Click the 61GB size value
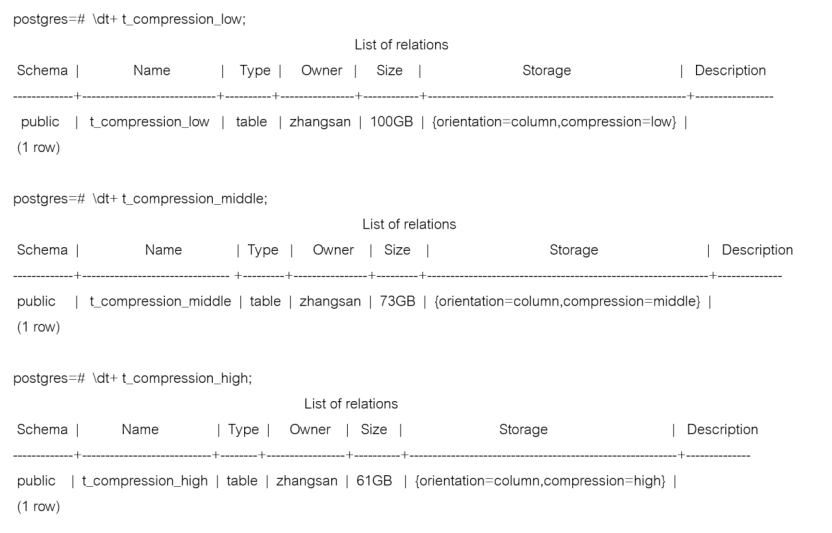 point(374,480)
